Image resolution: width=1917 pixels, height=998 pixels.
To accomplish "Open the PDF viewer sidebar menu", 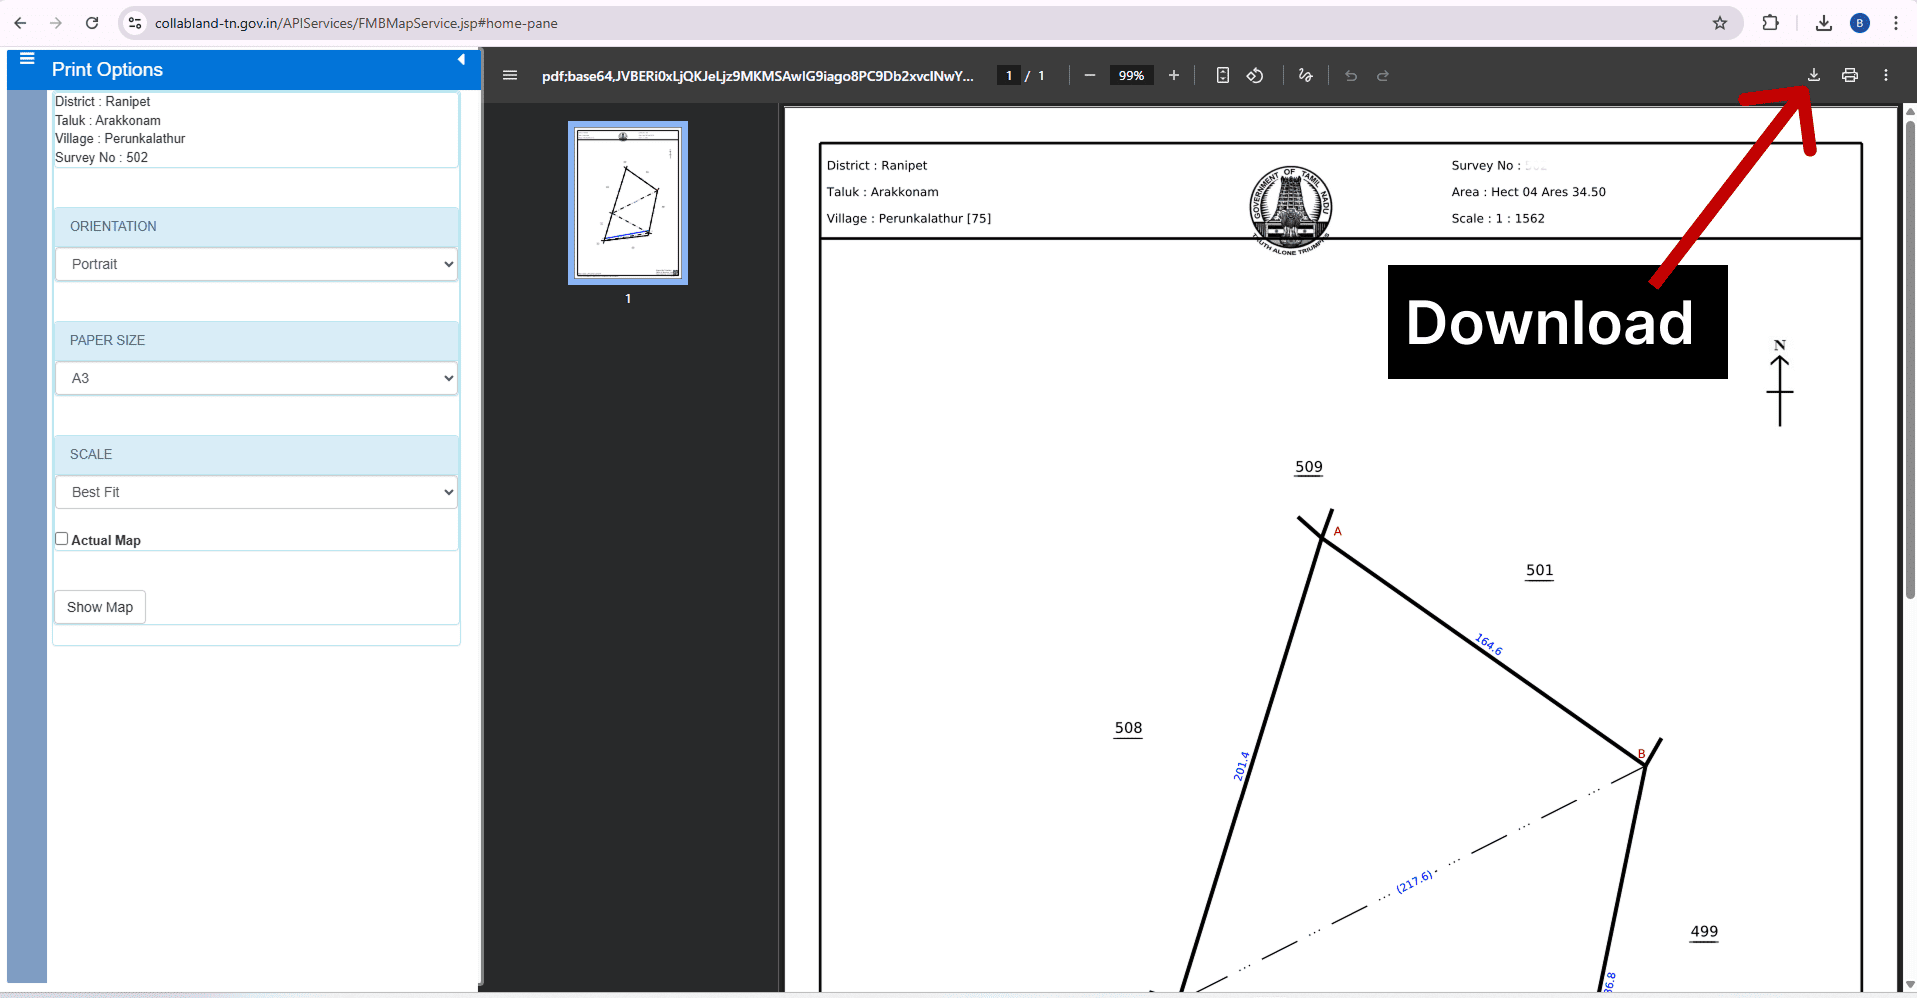I will point(510,75).
